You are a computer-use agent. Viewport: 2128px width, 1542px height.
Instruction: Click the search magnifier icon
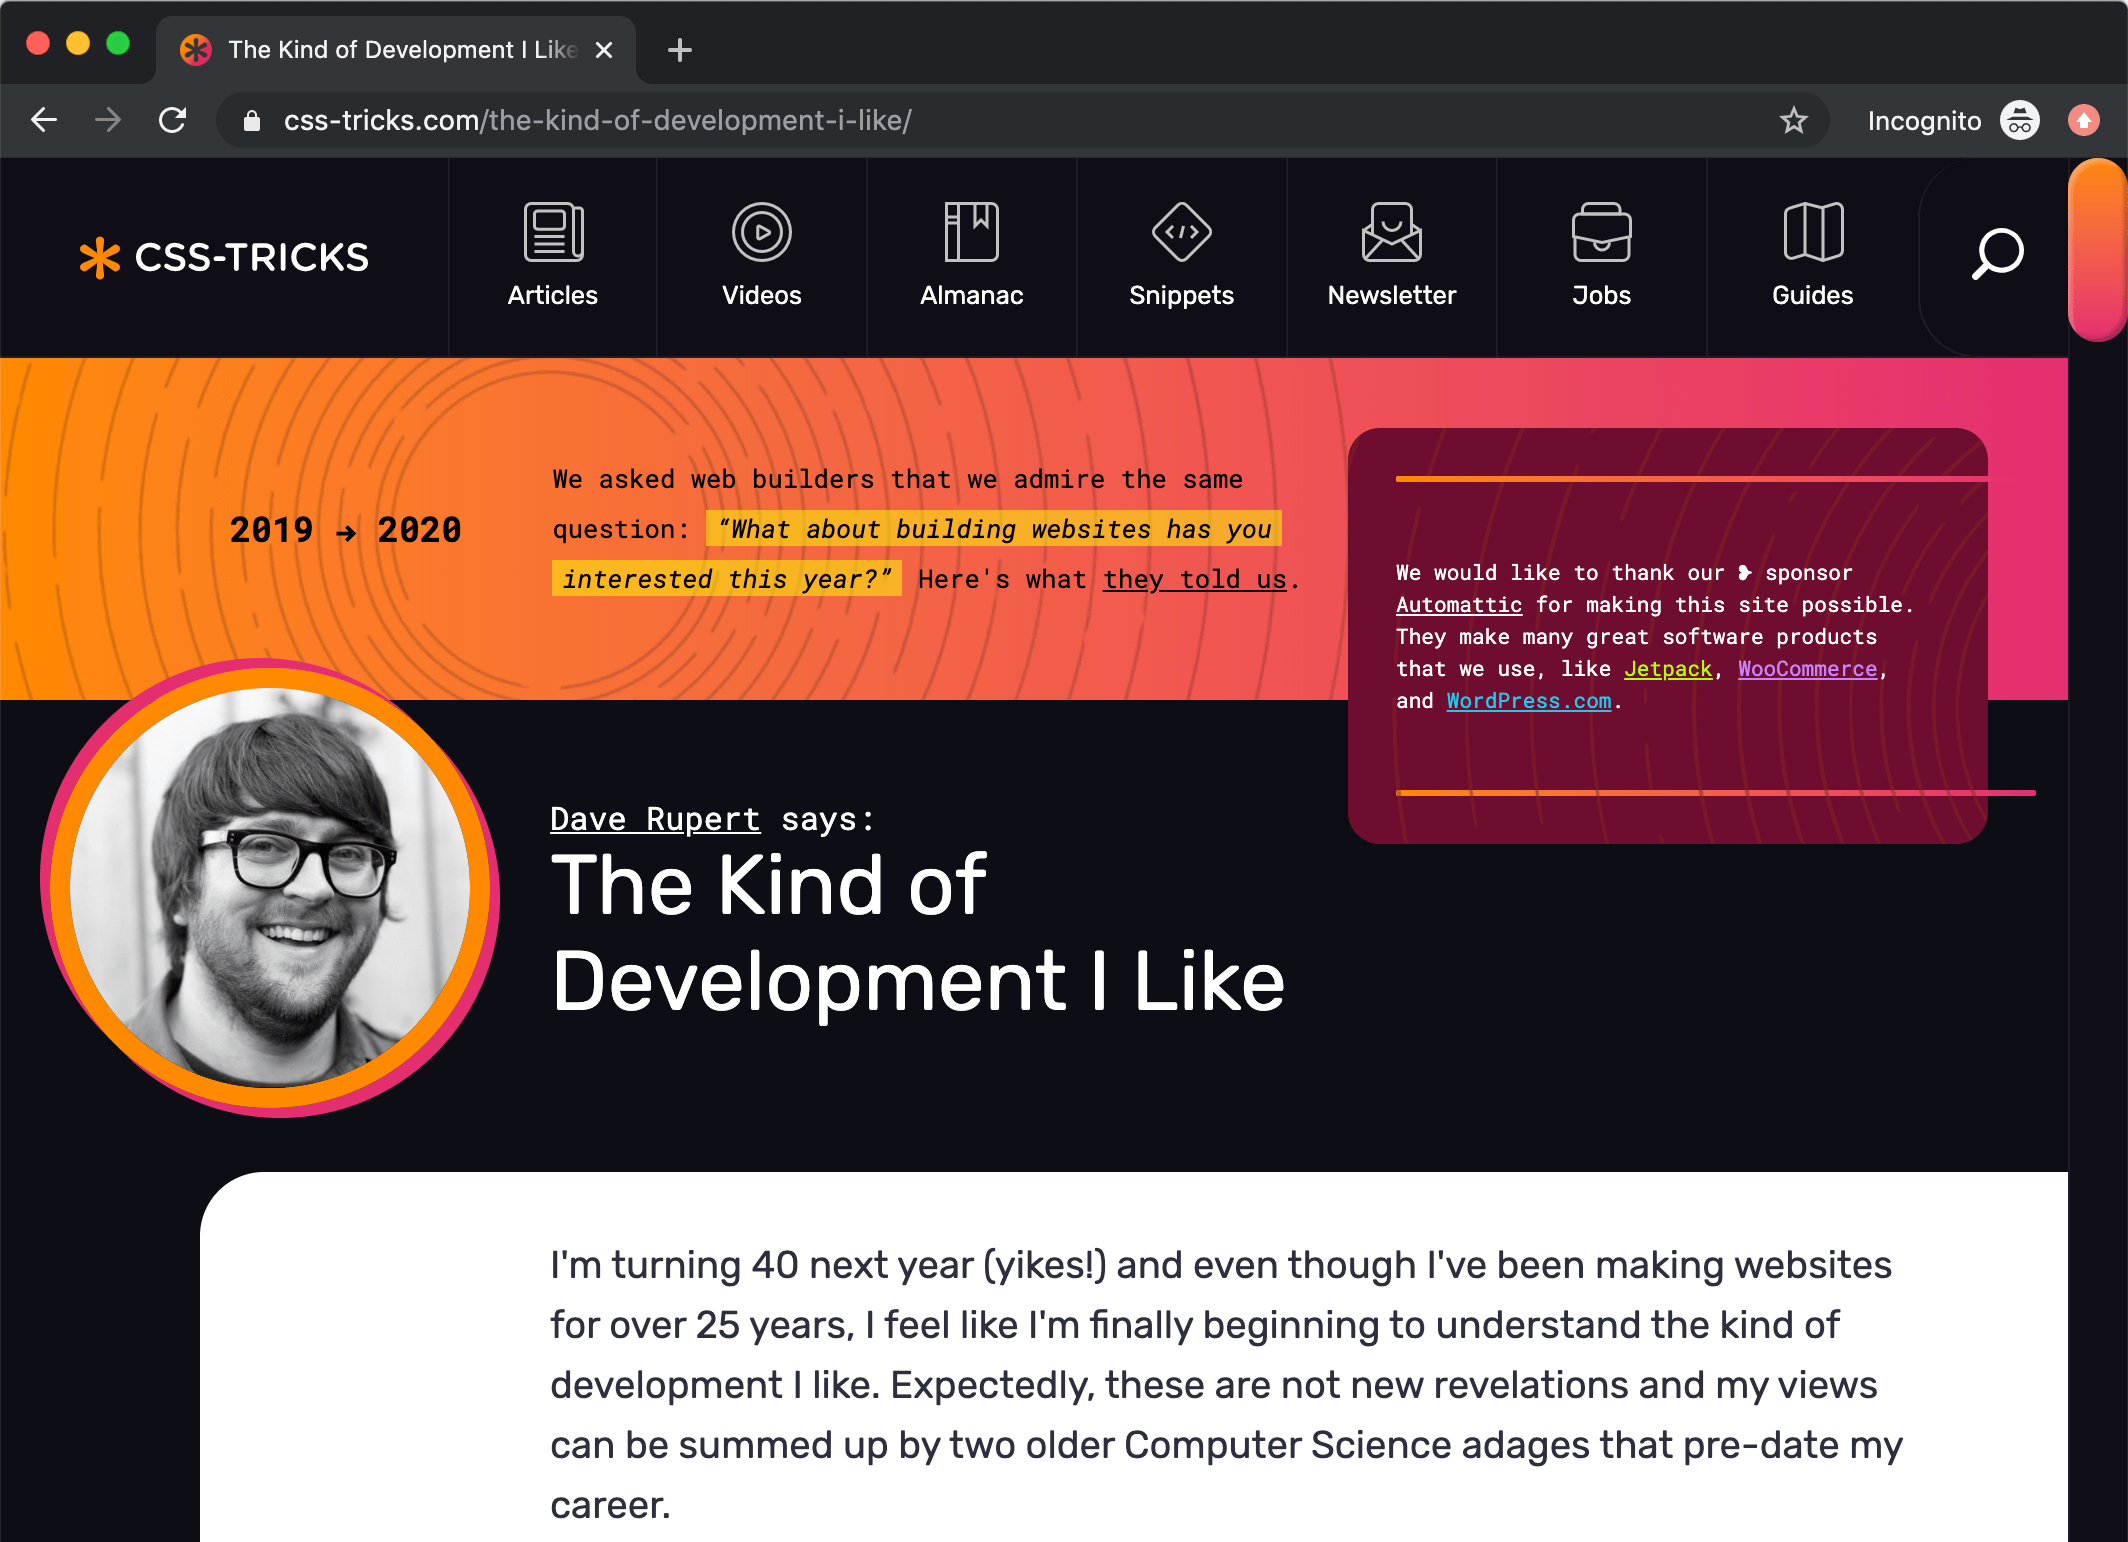point(1997,254)
